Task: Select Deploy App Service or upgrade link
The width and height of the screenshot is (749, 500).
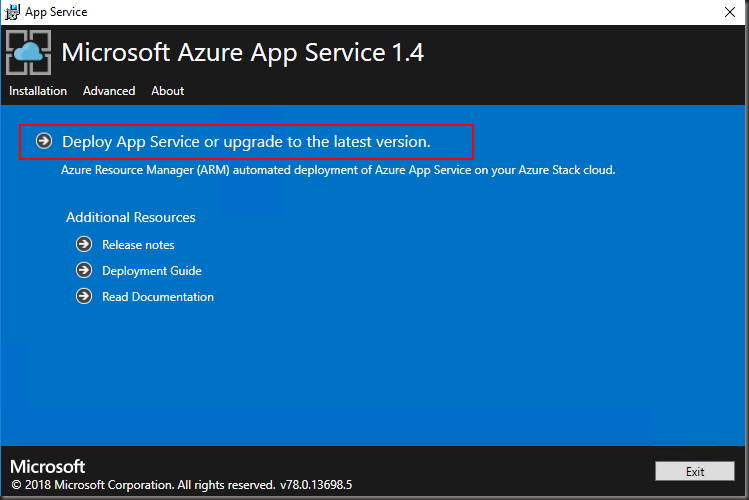Action: (246, 142)
